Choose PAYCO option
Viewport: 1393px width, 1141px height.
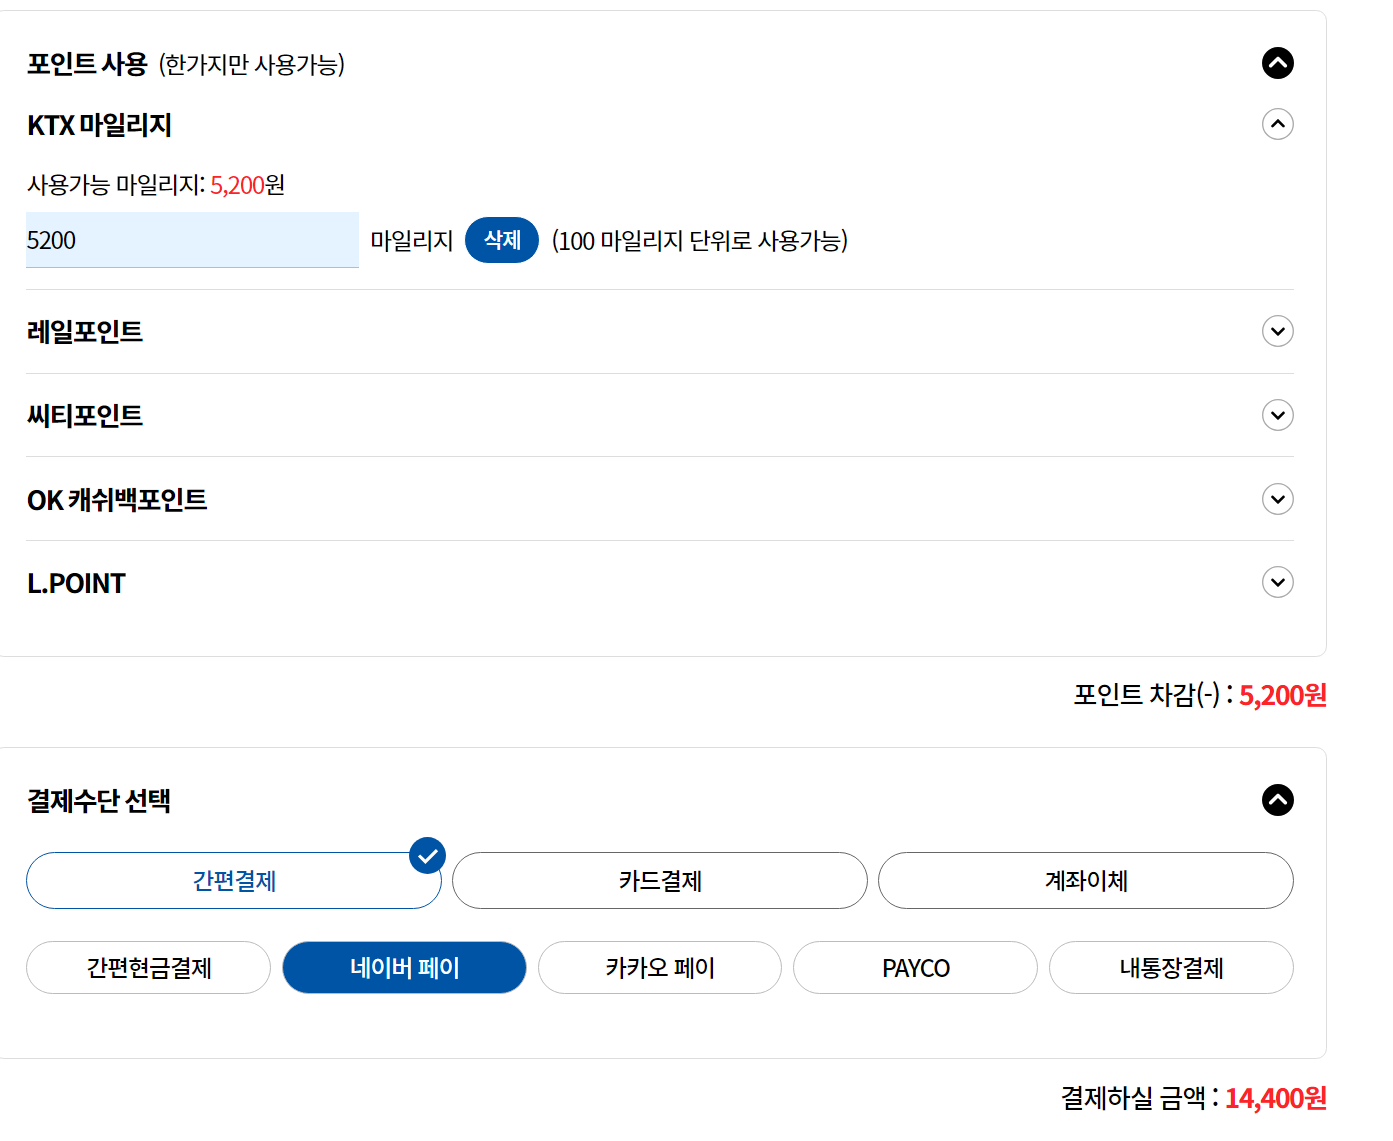coord(915,968)
